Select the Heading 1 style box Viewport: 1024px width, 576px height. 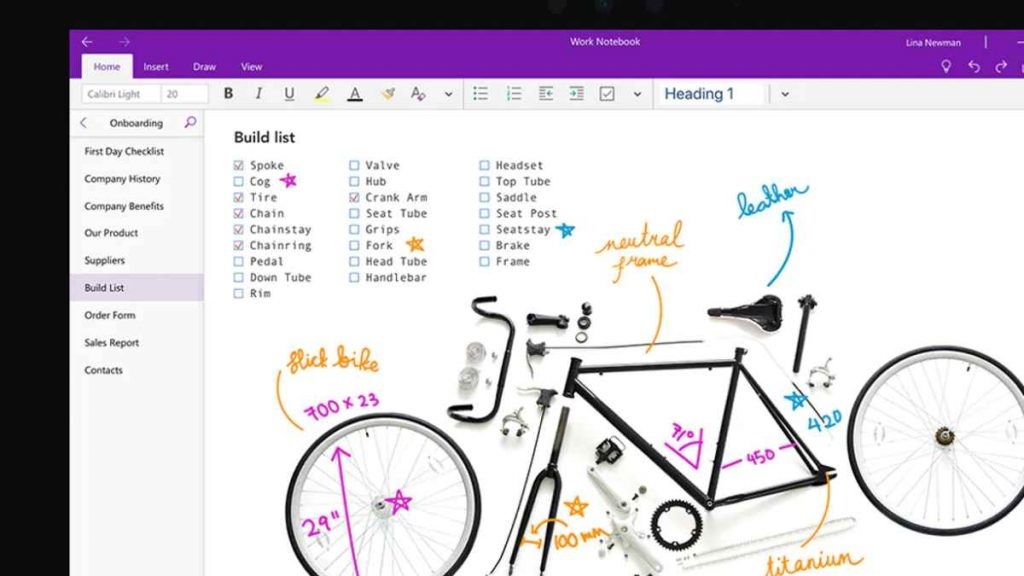[x=711, y=94]
